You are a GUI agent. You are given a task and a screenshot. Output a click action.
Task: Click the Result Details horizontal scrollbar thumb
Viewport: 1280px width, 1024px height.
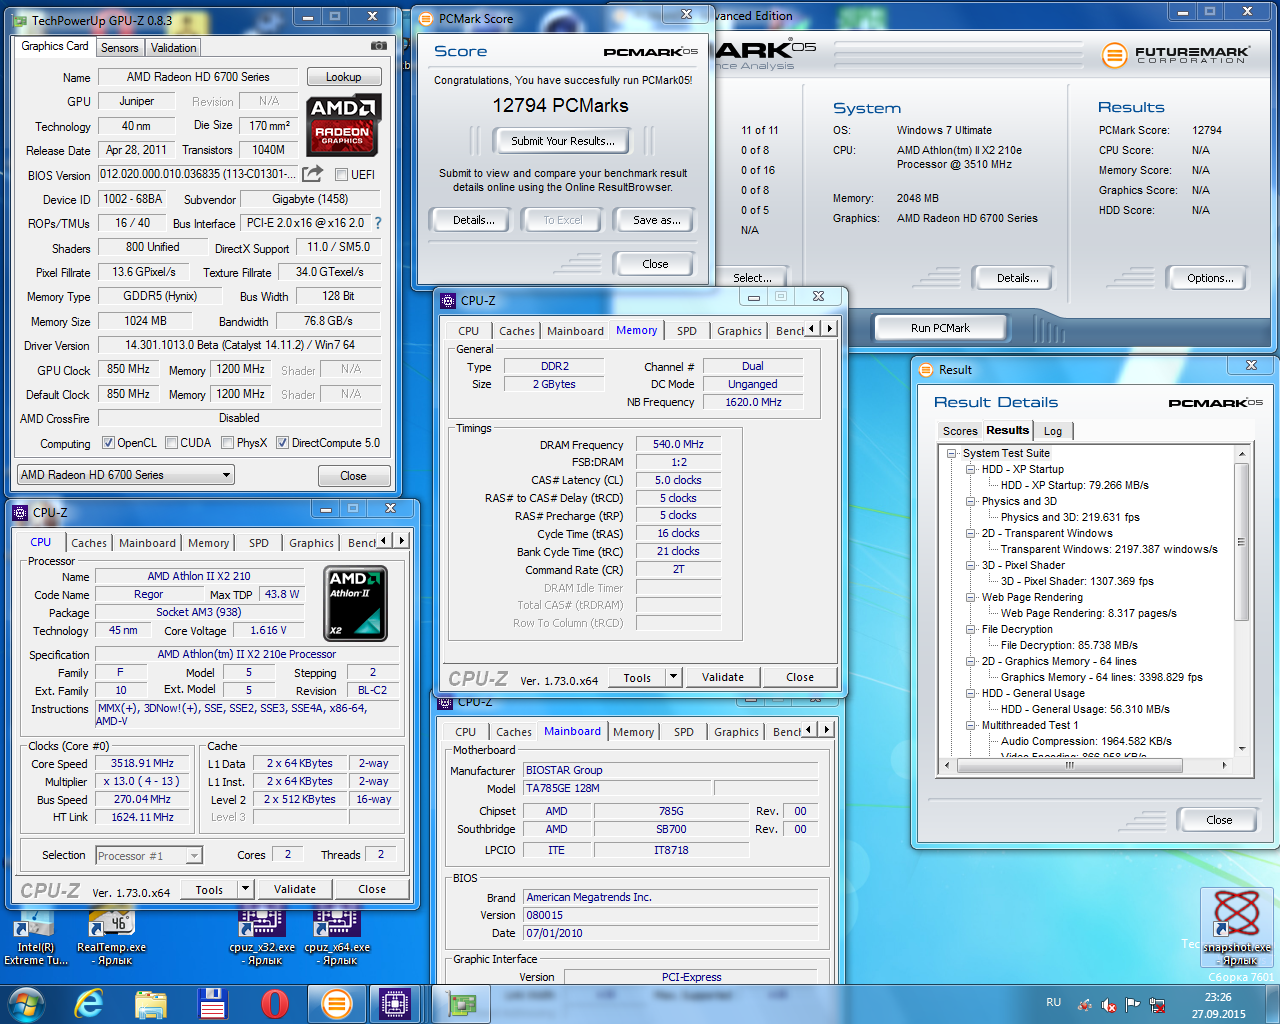1070,765
